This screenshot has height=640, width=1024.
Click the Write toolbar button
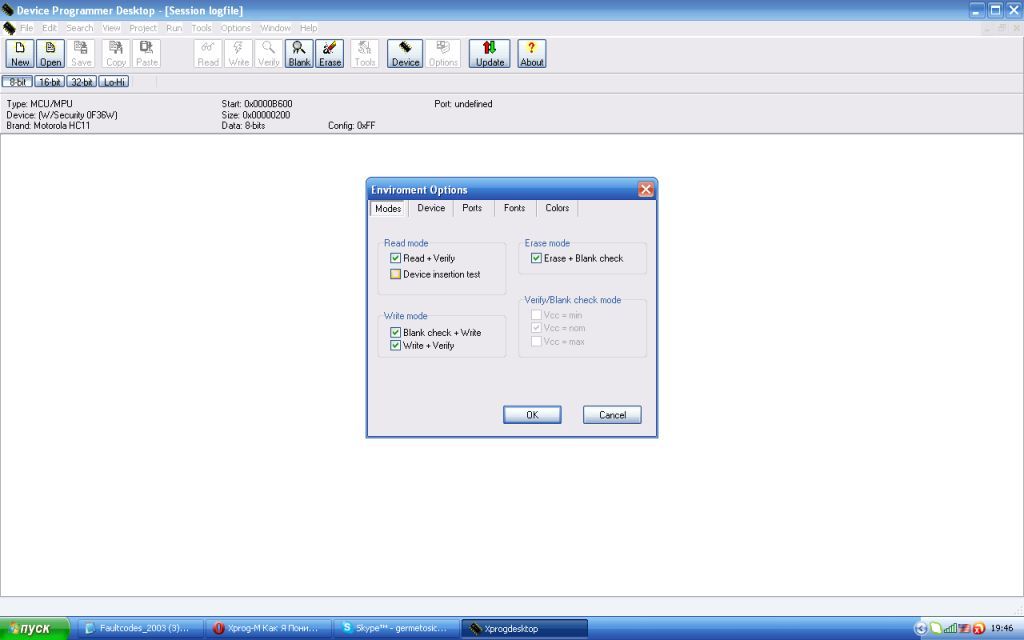coord(238,54)
